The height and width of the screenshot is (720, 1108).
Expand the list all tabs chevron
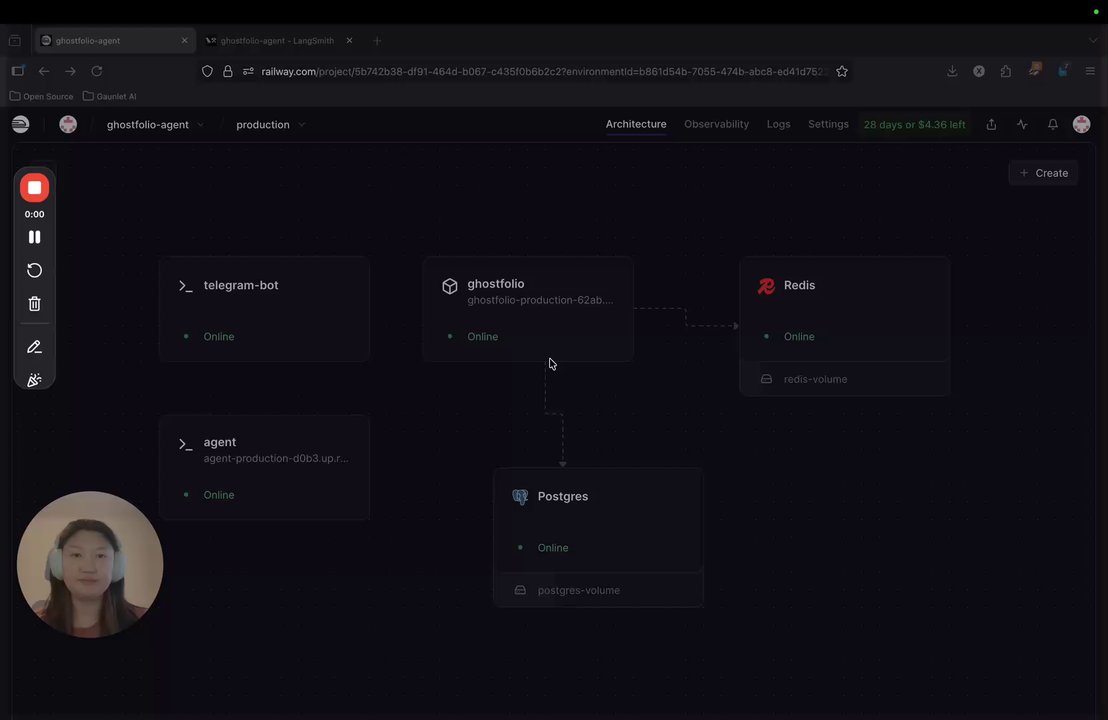tap(1093, 40)
